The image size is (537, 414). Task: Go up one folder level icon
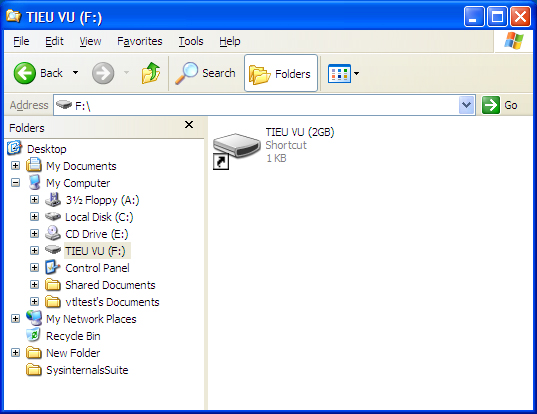151,73
